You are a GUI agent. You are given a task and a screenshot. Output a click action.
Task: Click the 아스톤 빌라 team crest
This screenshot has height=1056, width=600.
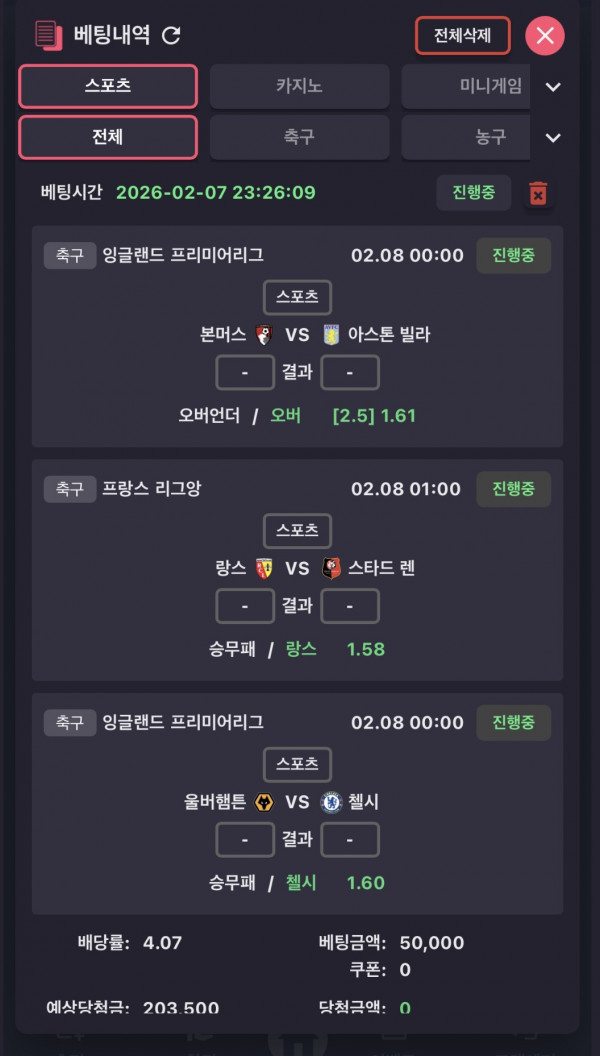(331, 335)
